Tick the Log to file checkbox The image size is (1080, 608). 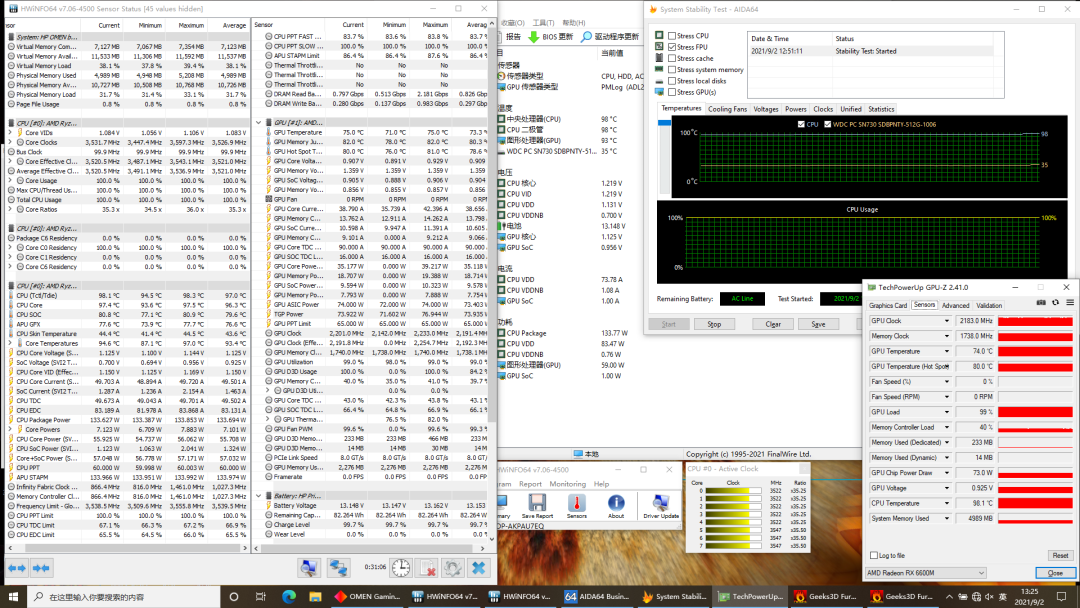tap(873, 555)
